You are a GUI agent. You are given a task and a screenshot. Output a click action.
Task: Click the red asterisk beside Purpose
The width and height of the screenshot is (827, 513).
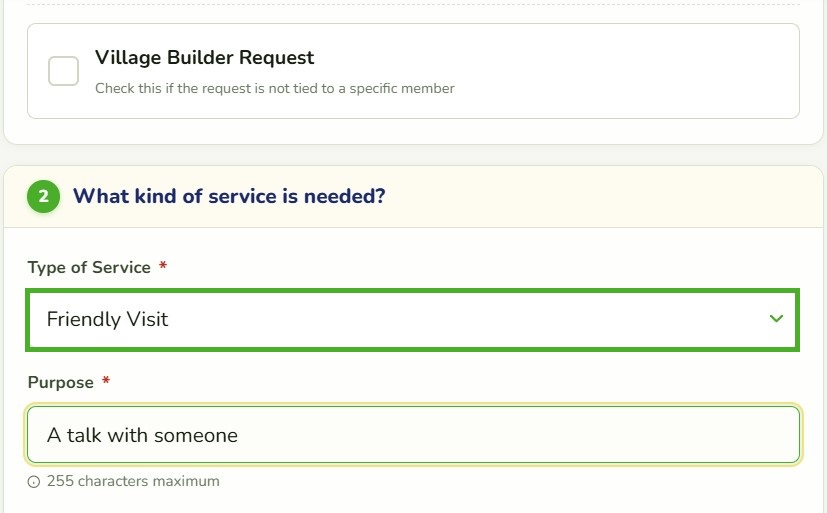(x=106, y=380)
